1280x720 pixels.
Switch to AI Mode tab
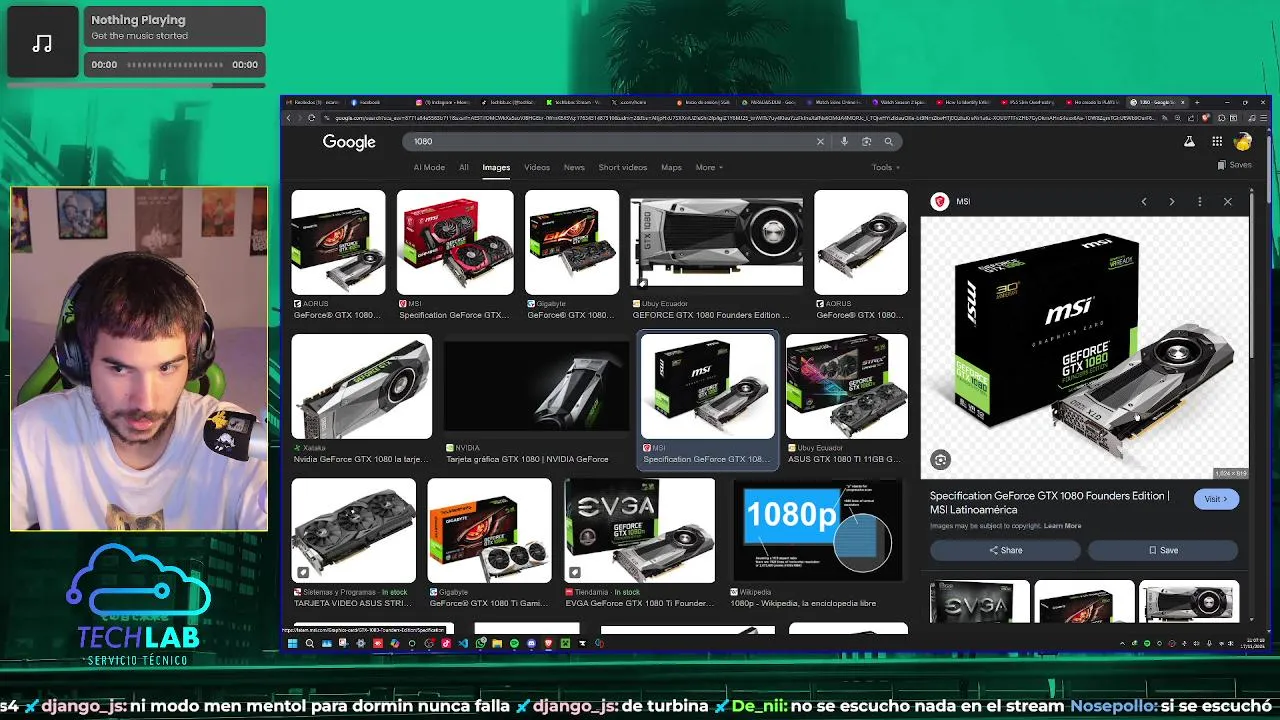tap(429, 168)
